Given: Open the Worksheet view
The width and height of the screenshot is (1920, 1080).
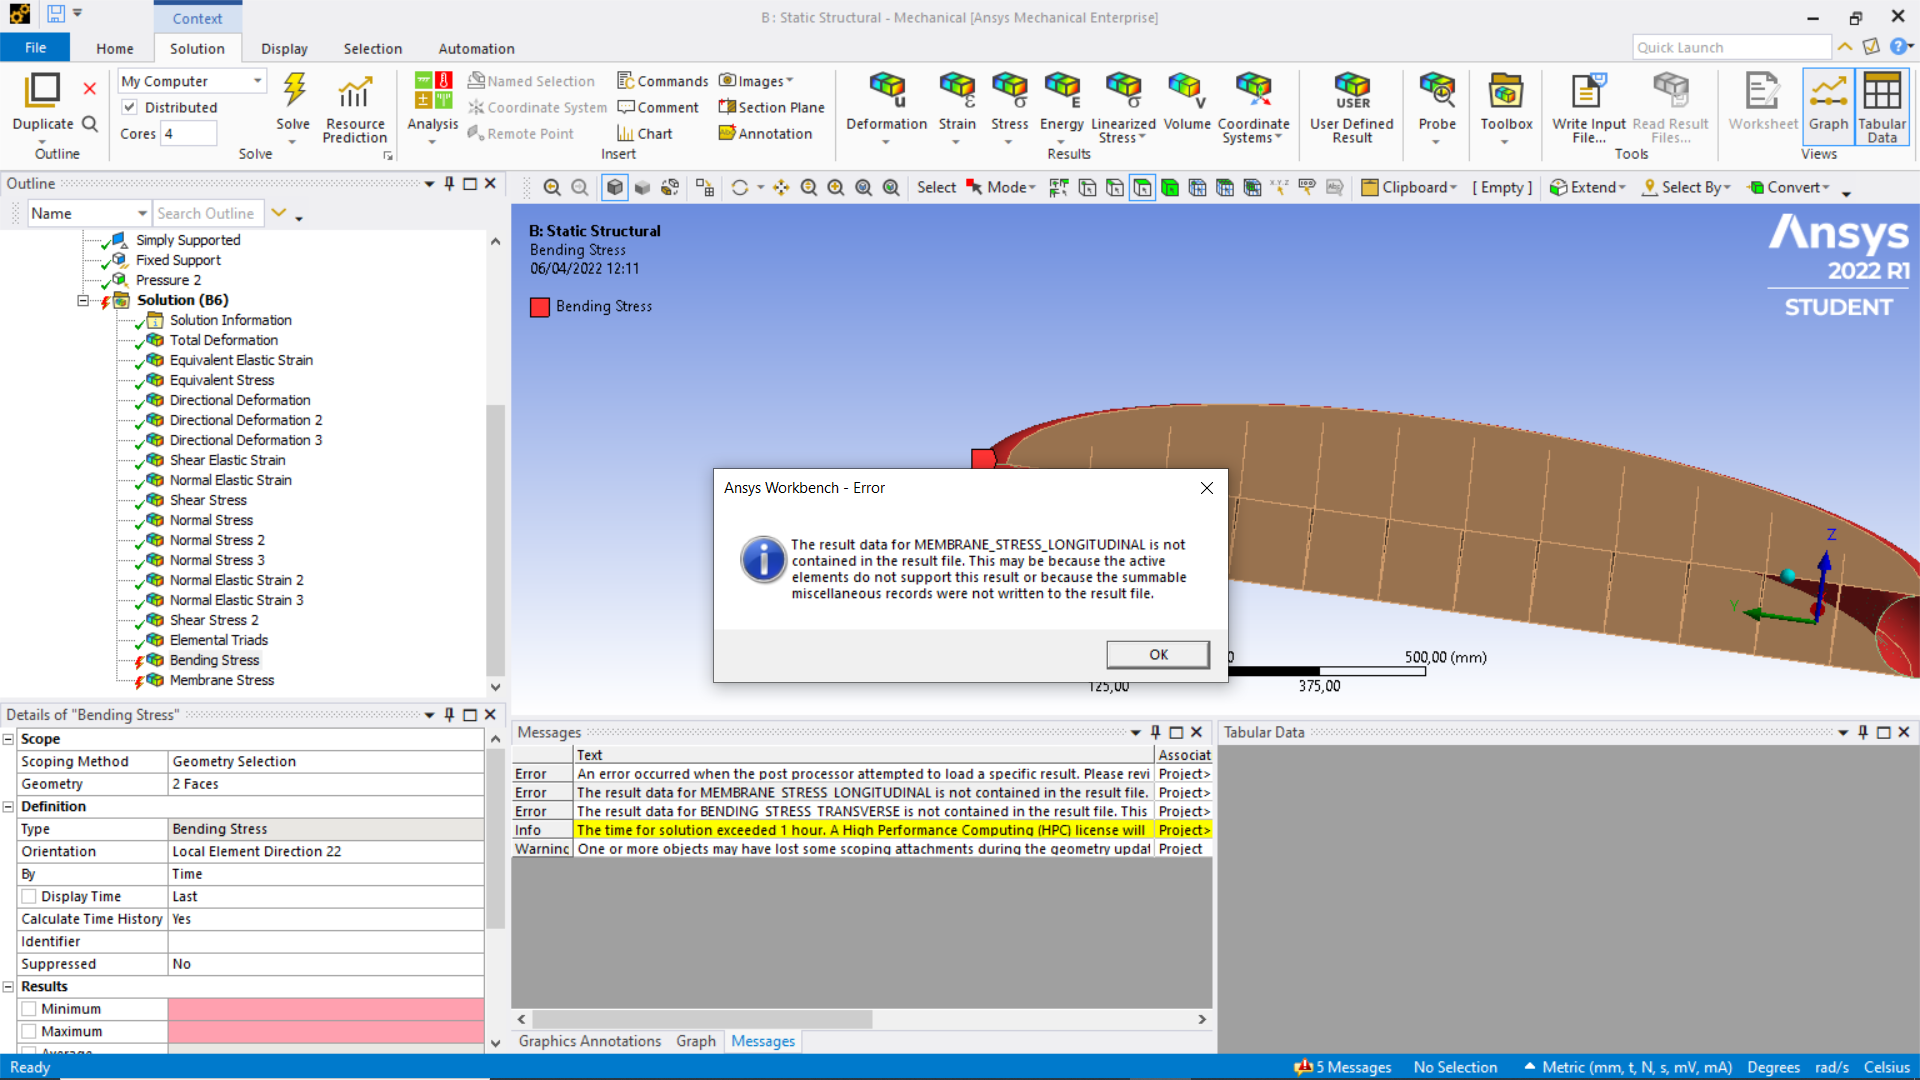Looking at the screenshot, I should [1762, 102].
